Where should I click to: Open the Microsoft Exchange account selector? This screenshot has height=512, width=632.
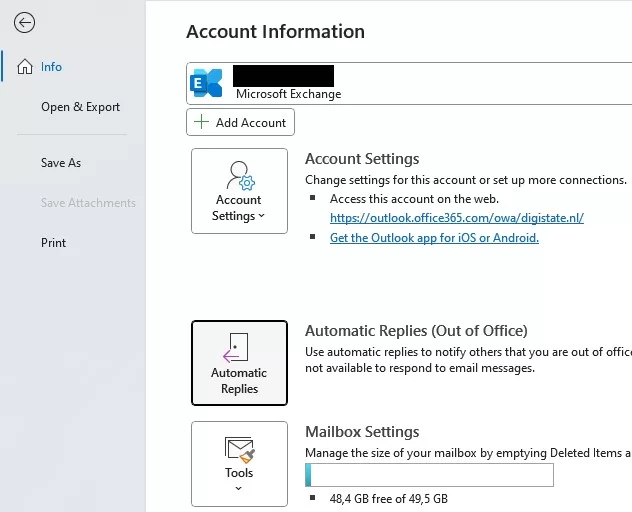pyautogui.click(x=409, y=83)
